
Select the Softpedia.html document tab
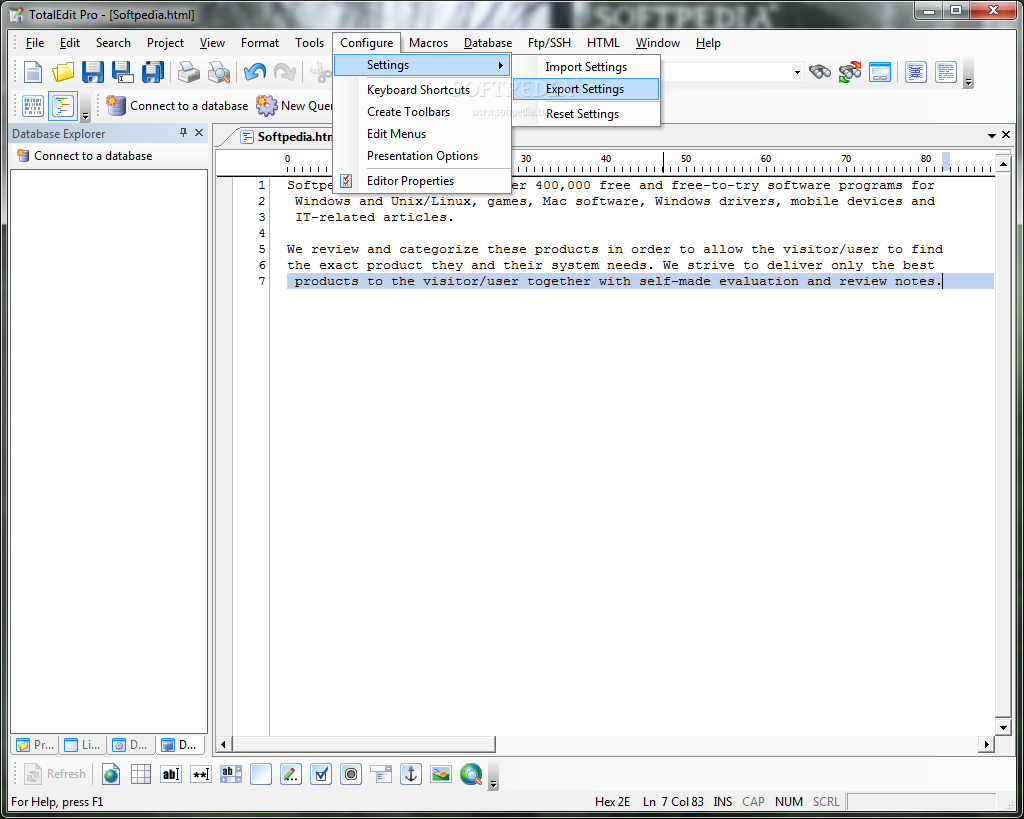coord(287,136)
